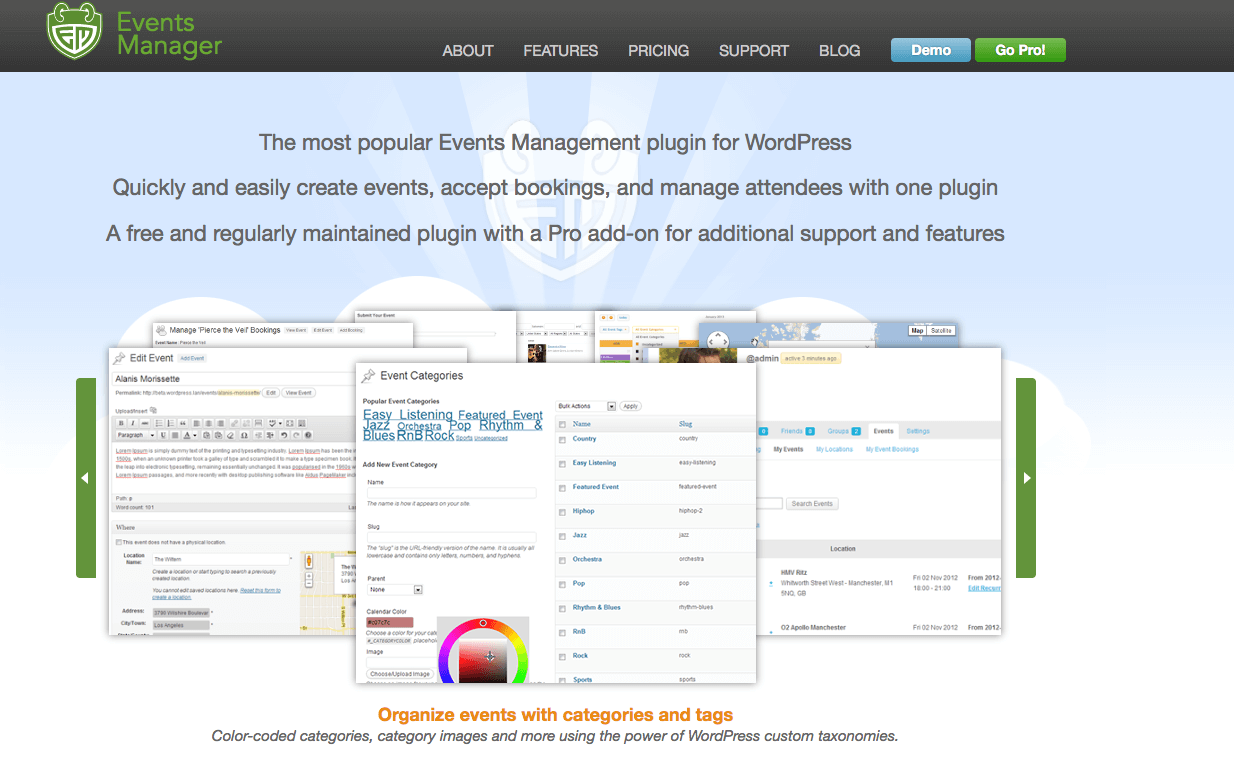
Task: Toggle Italic in the Edit Event editor
Action: pyautogui.click(x=133, y=423)
